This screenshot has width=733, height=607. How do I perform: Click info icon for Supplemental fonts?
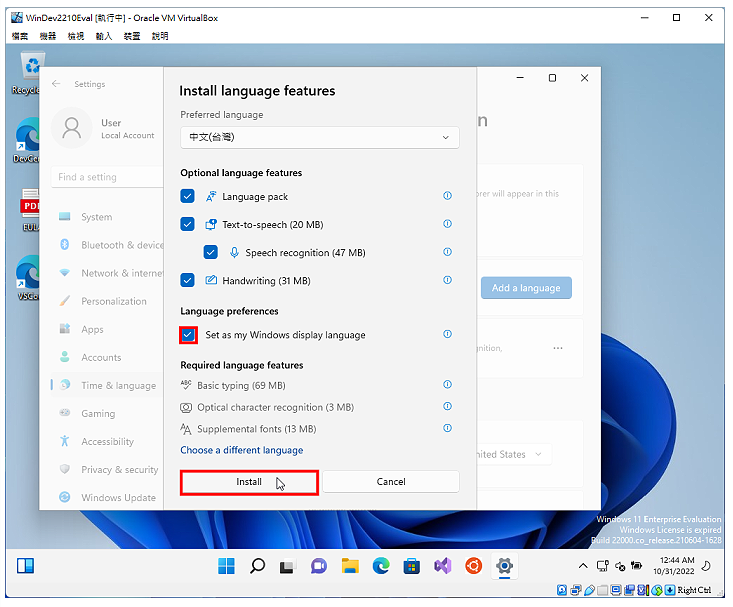click(x=447, y=428)
